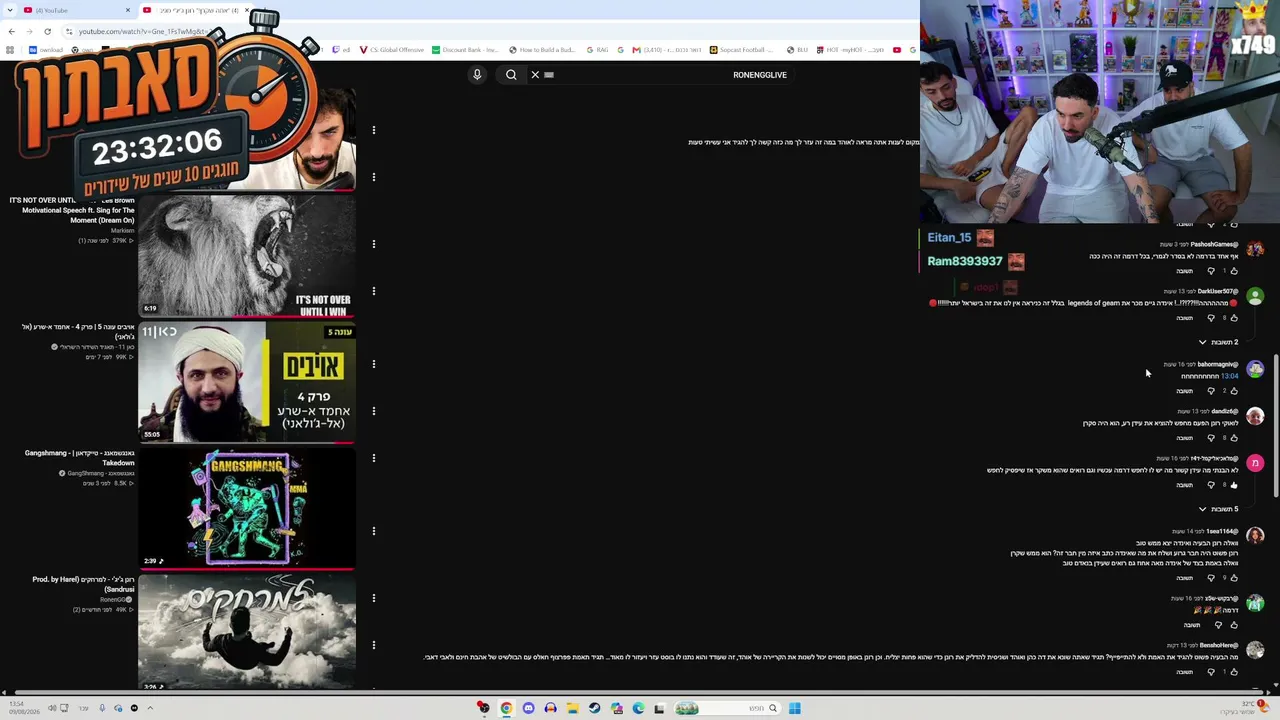Screen dimensions: 1280x720
Task: Clear the YouTube search box text
Action: point(535,75)
